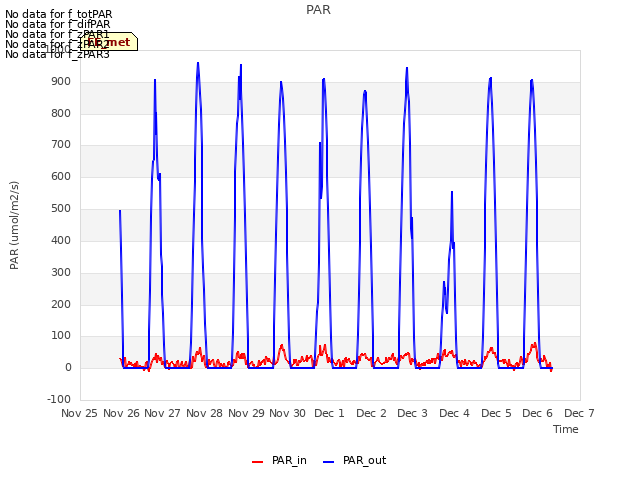Click the 900 y-axis tick label
Image resolution: width=640 pixels, height=480 pixels.
point(61,82)
